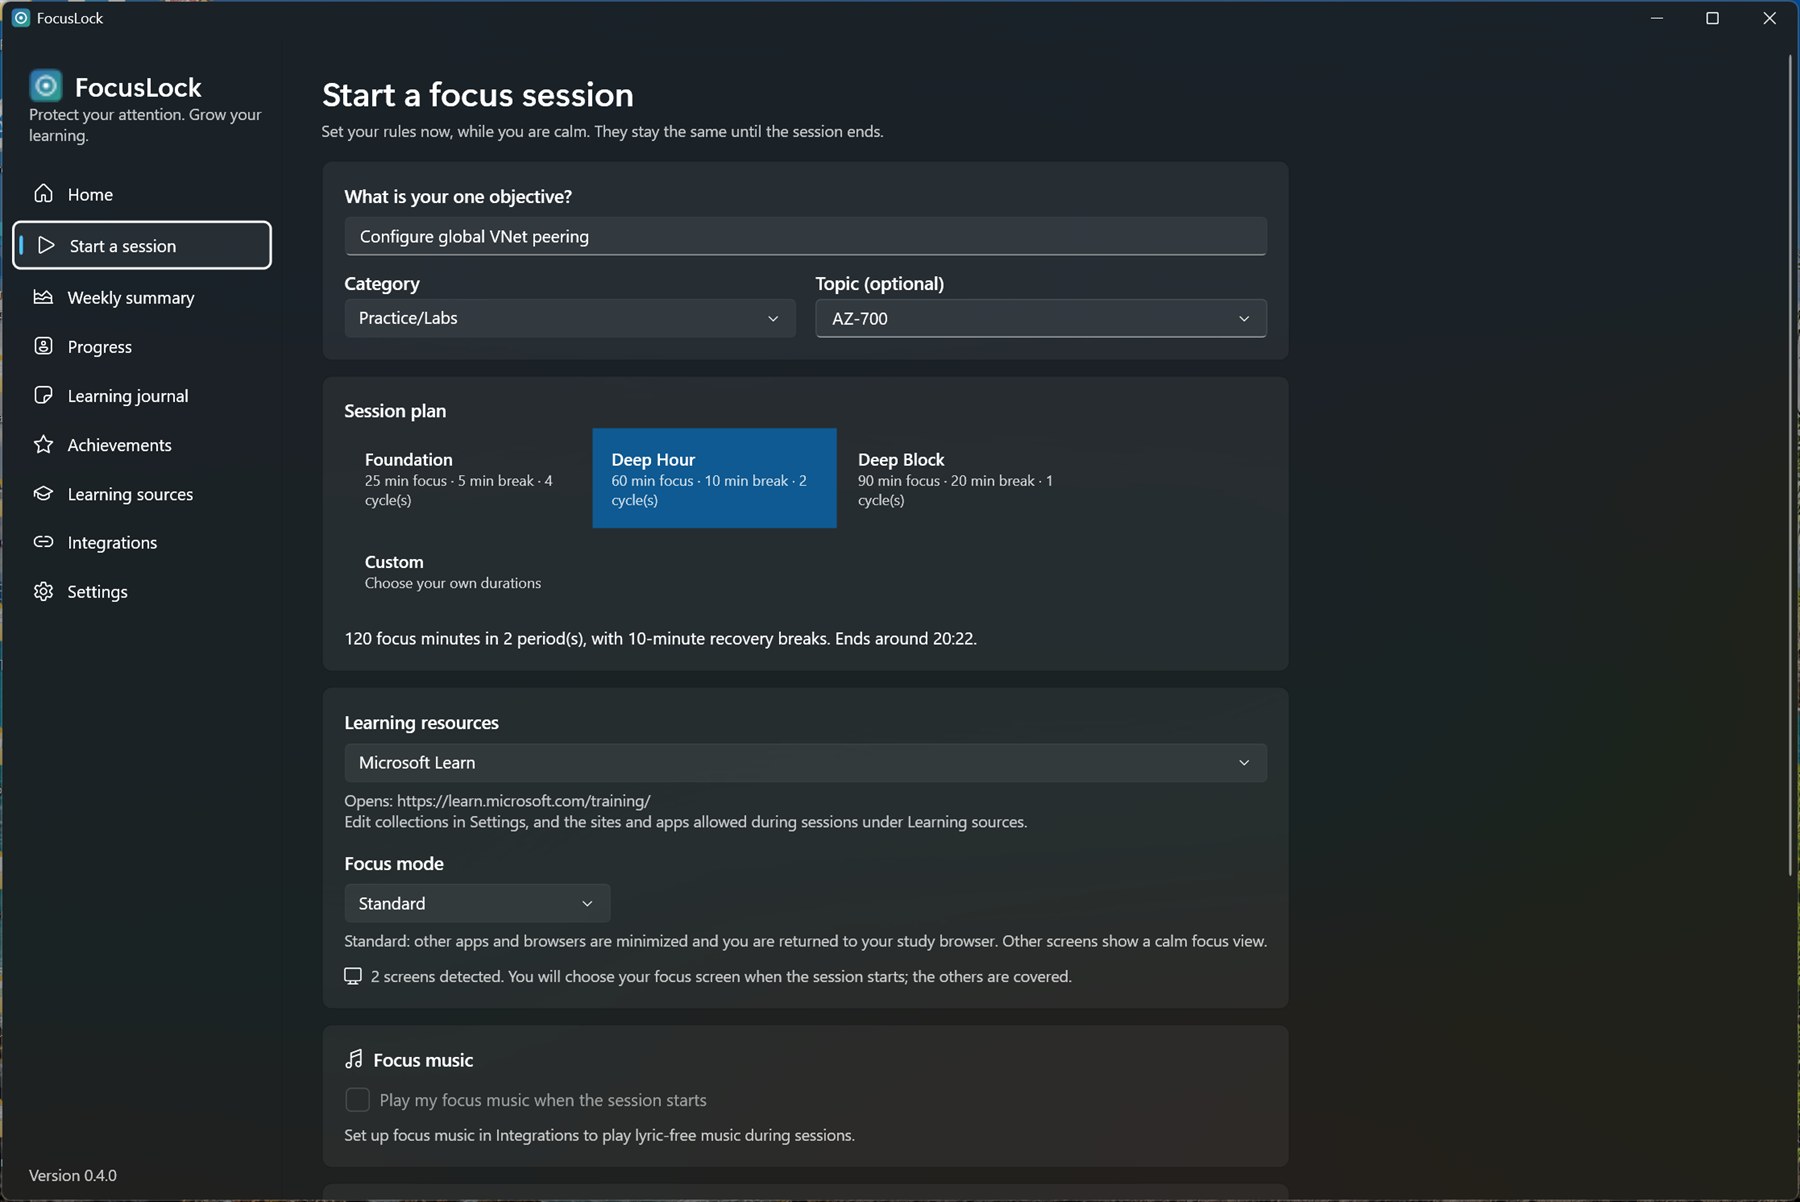1800x1202 pixels.
Task: Click the monitor icon by screens detected
Action: click(353, 976)
